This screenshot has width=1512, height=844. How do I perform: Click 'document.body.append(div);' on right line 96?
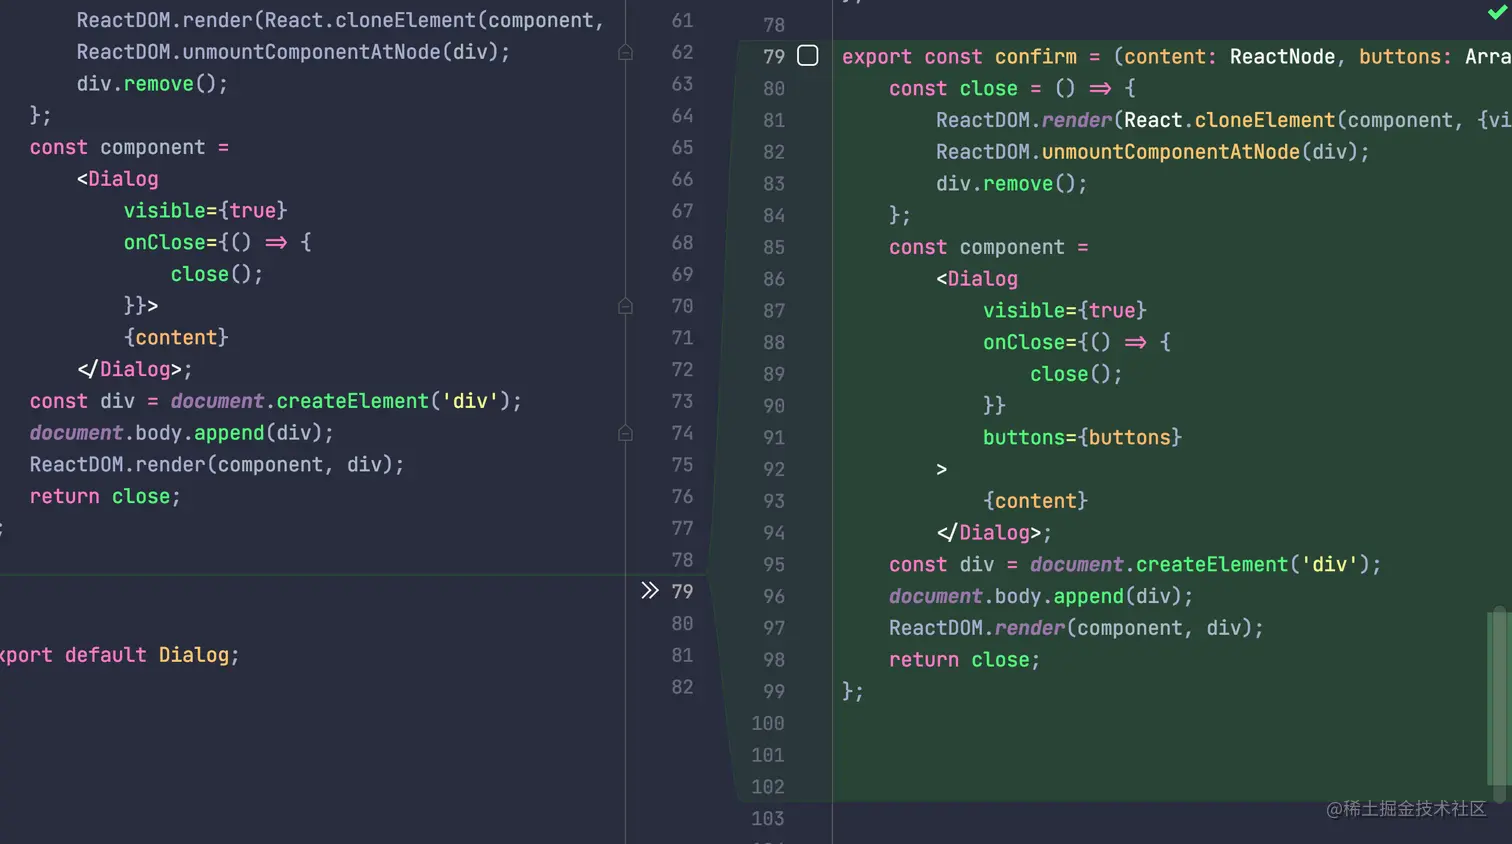[1041, 596]
